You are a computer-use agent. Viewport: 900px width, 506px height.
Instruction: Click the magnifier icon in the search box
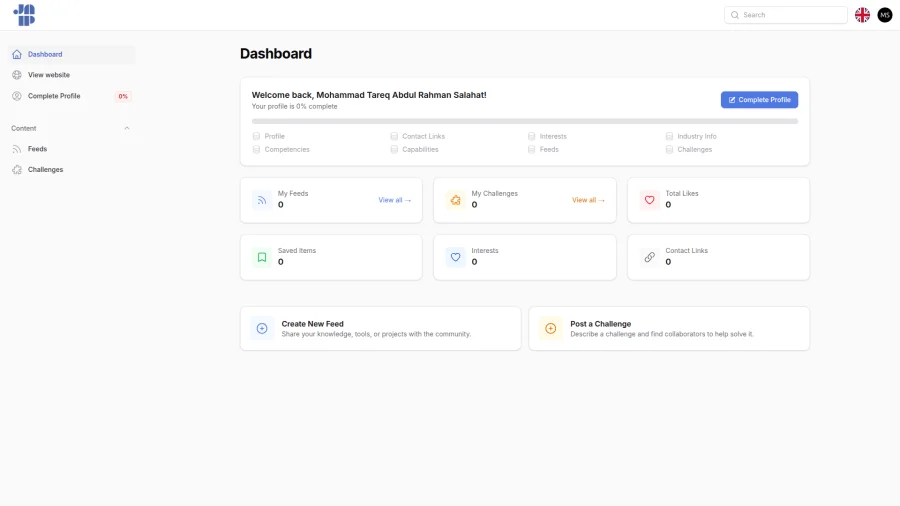point(735,15)
